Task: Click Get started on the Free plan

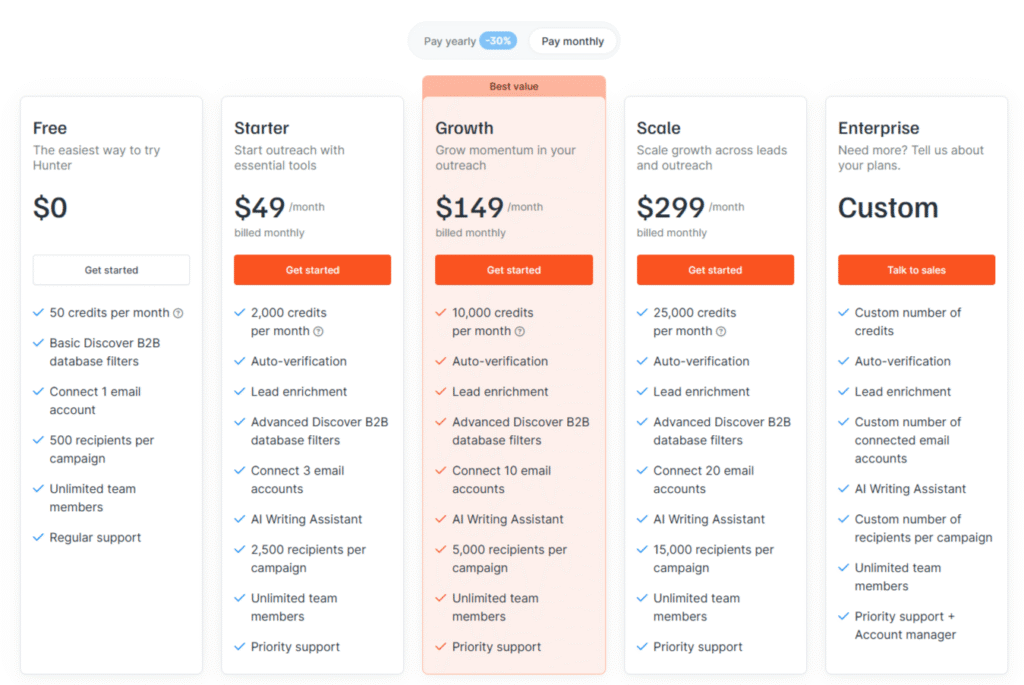Action: [111, 269]
